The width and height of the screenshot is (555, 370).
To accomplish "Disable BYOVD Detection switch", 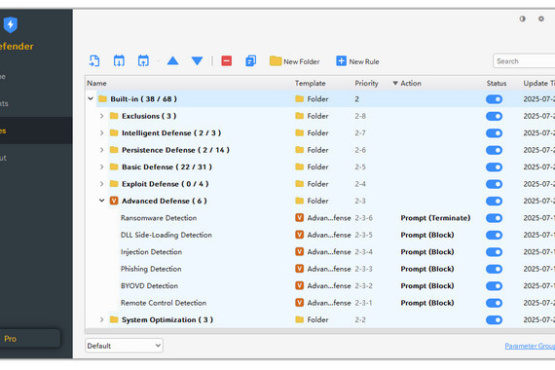I will [494, 286].
